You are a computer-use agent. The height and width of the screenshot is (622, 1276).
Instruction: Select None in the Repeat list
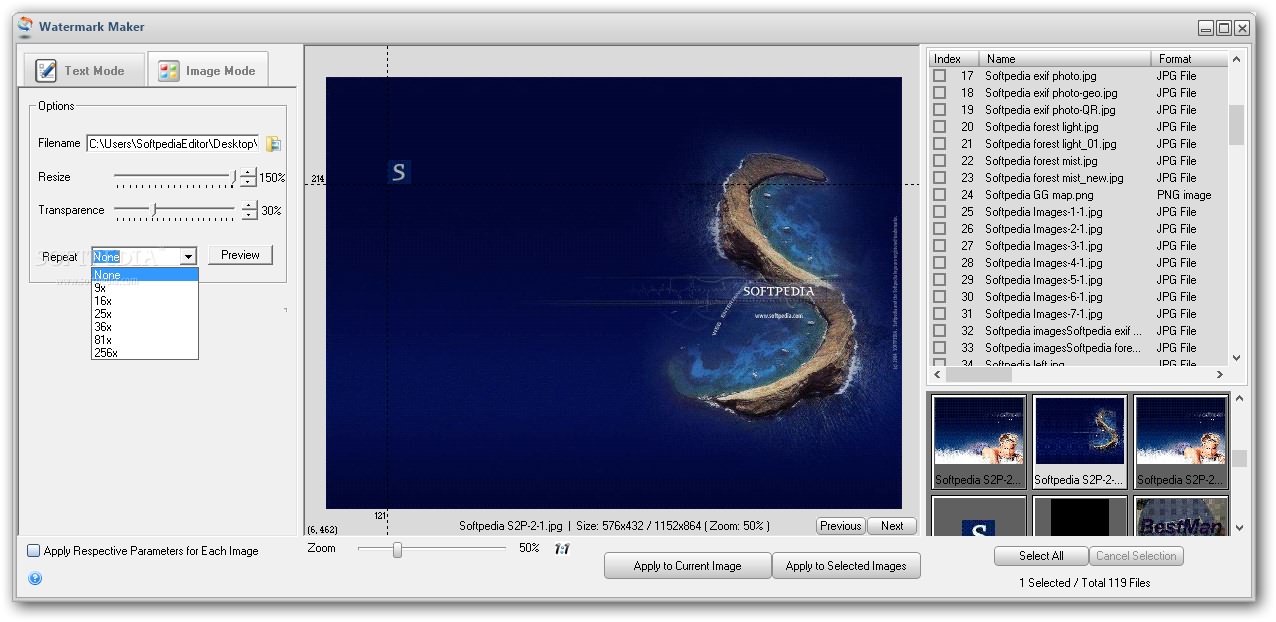[x=145, y=275]
